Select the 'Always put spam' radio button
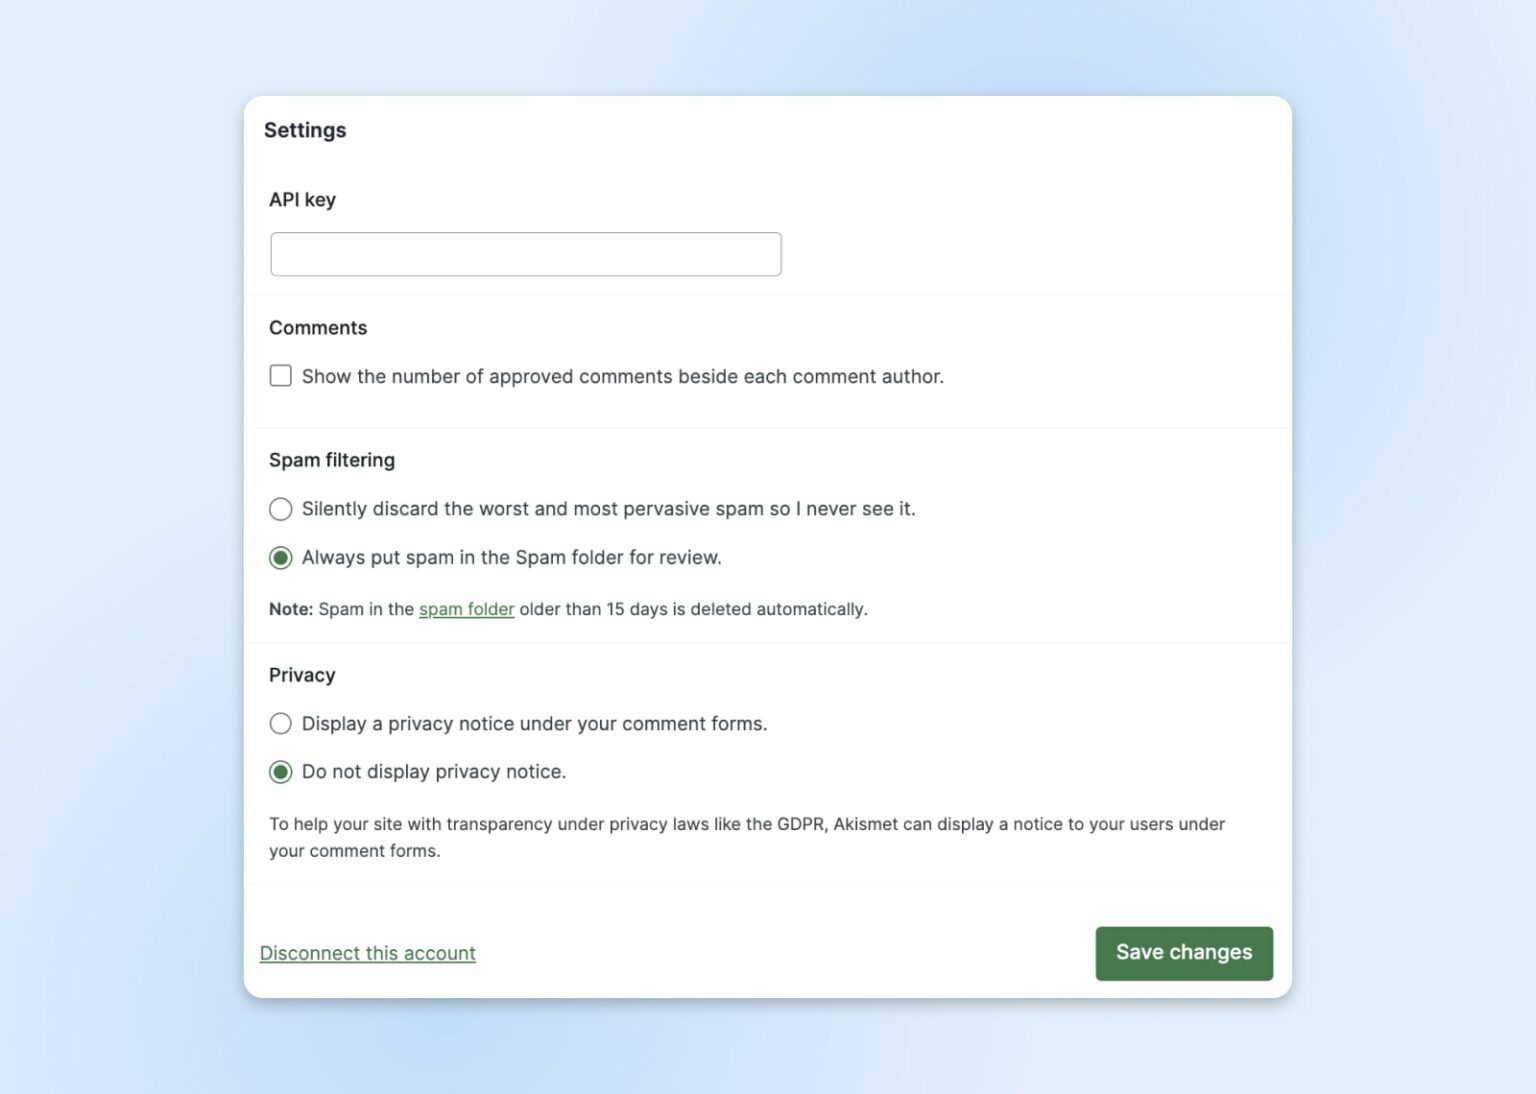The height and width of the screenshot is (1094, 1536). 281,558
